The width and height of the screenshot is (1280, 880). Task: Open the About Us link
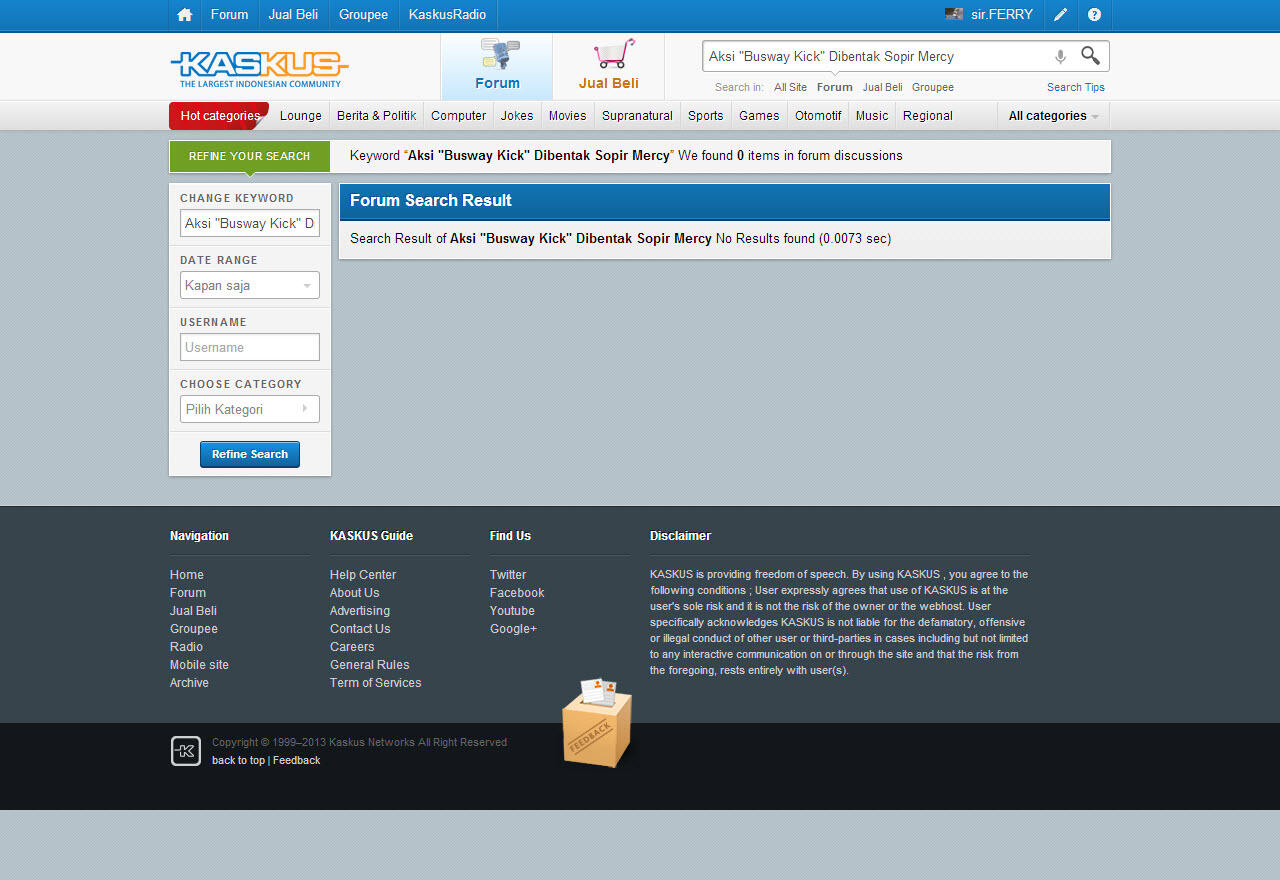point(355,593)
